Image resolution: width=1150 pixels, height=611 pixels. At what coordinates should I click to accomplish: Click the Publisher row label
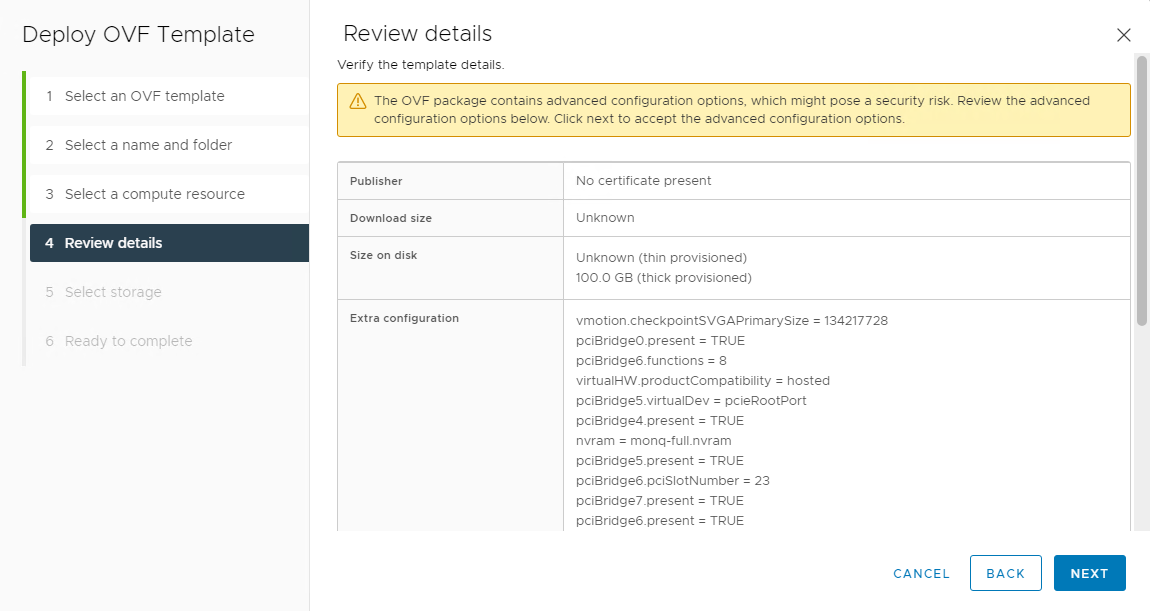point(376,181)
